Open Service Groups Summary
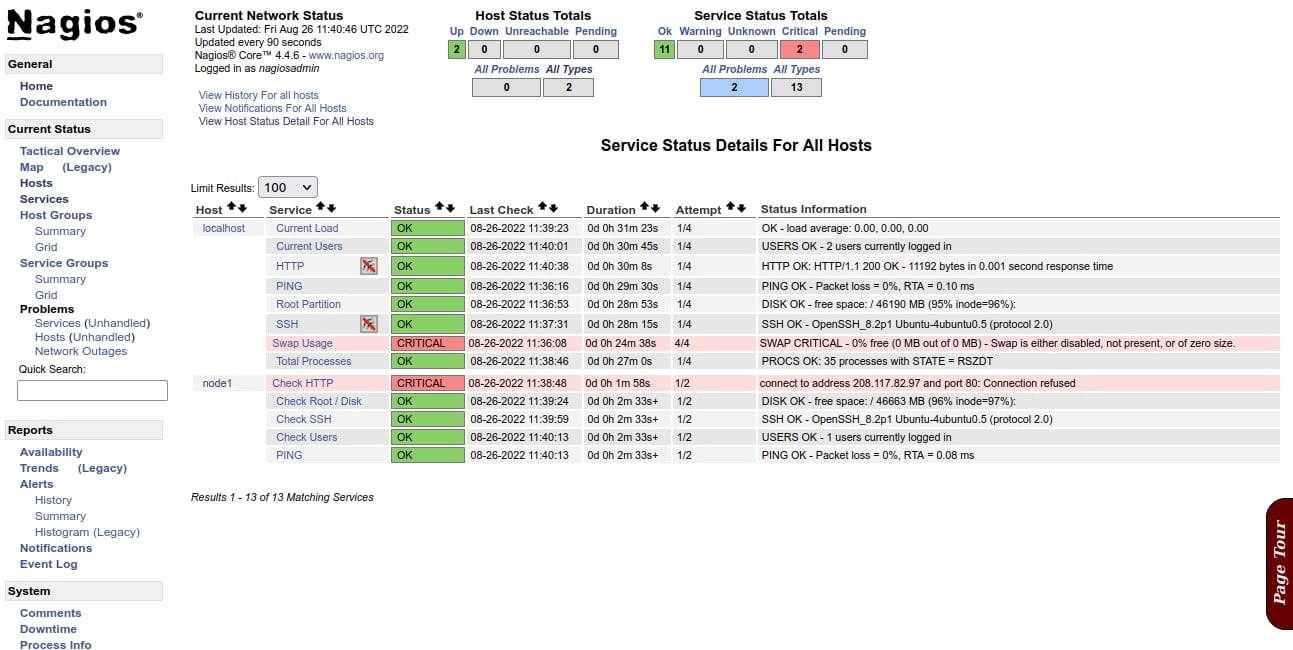1293x650 pixels. [60, 279]
